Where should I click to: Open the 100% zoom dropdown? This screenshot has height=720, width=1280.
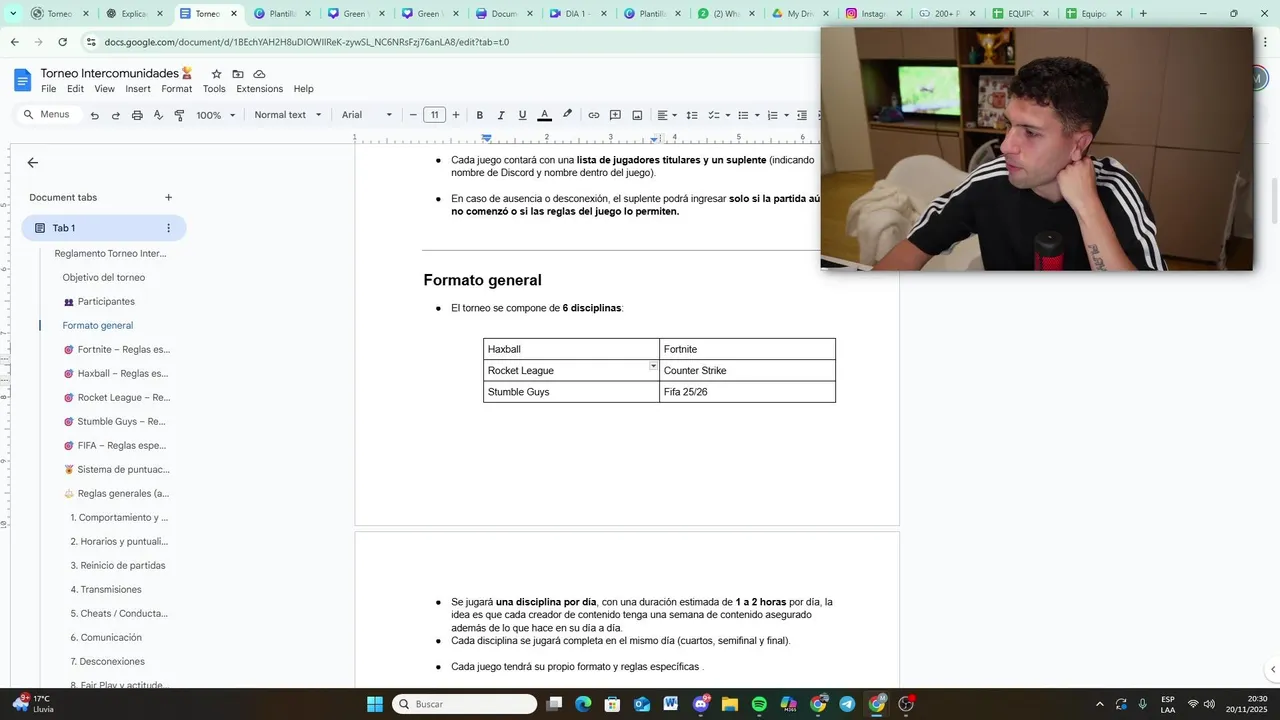[216, 115]
